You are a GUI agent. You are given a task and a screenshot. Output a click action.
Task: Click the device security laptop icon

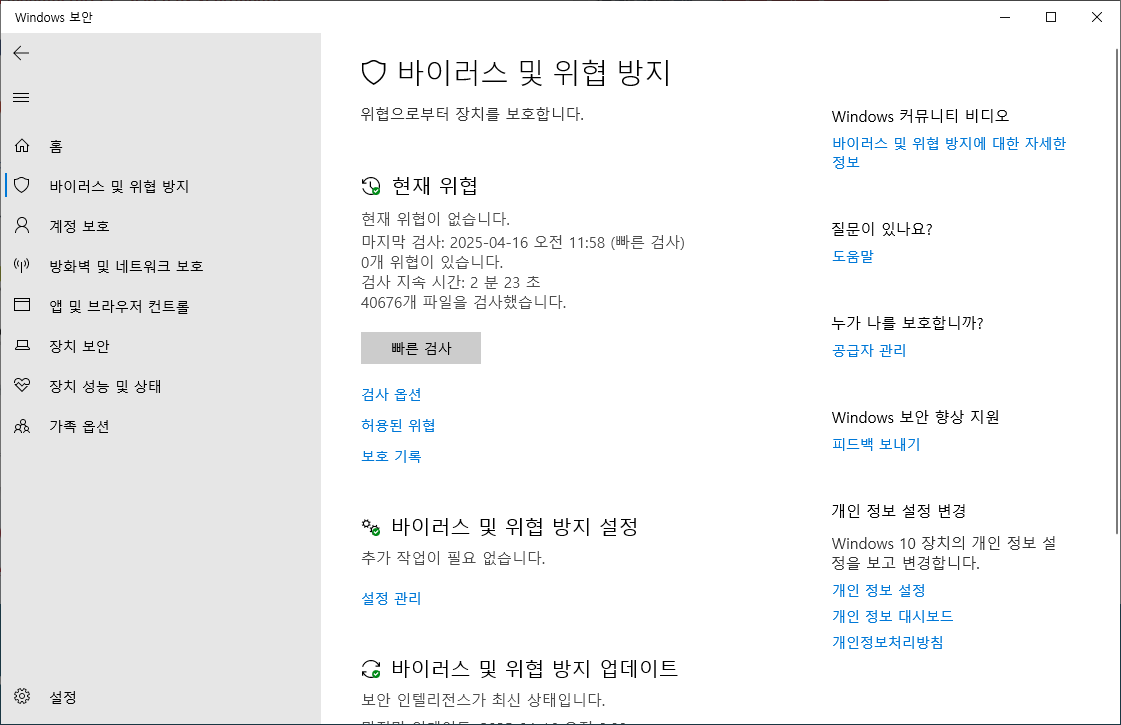point(22,346)
